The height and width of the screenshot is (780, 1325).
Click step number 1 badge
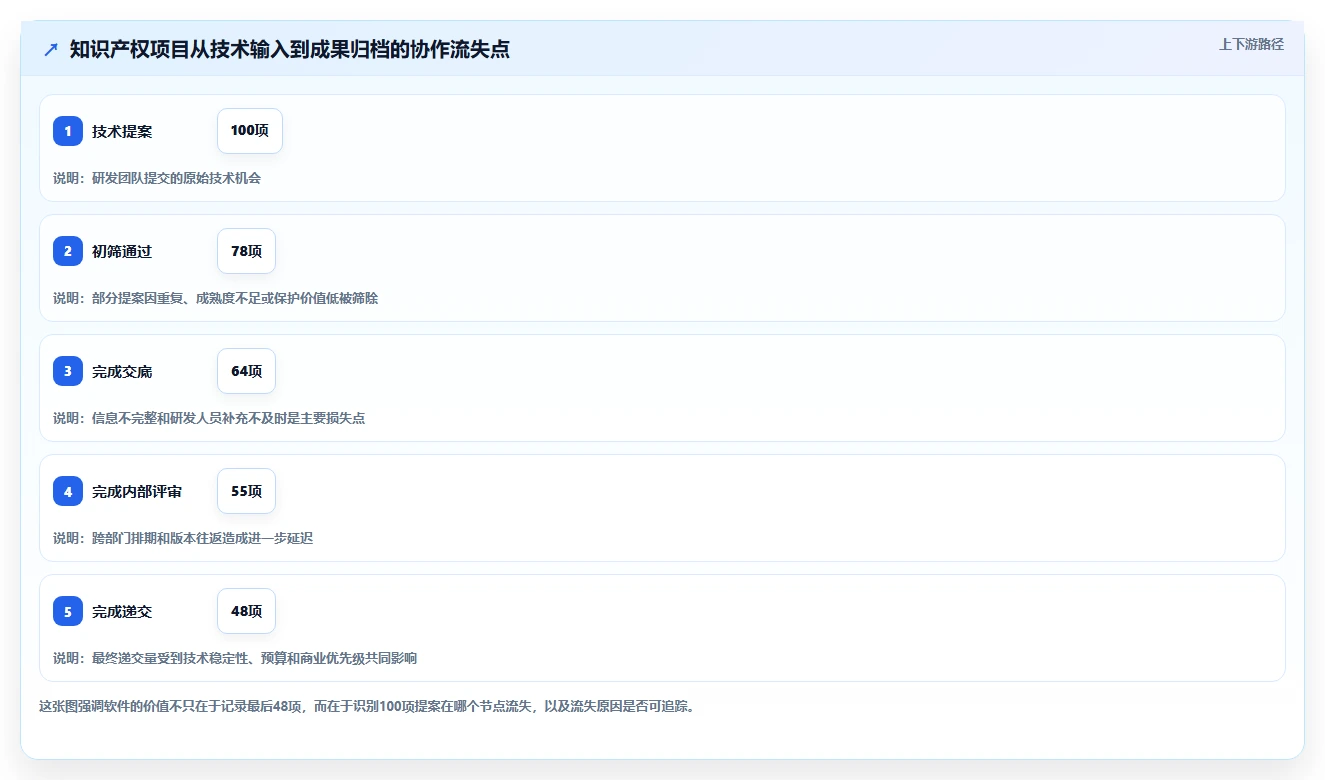(x=68, y=131)
